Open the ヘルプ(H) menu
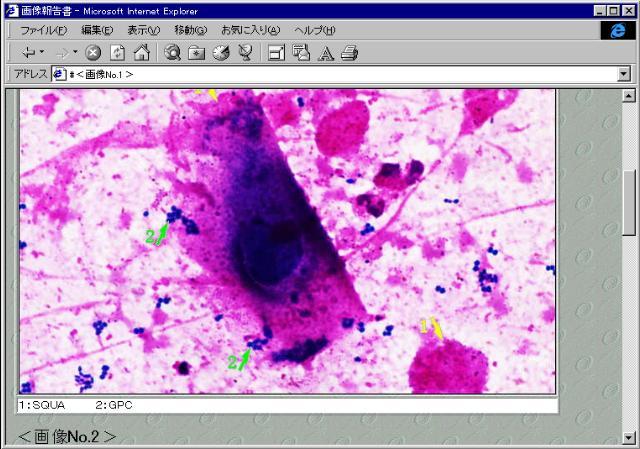The height and width of the screenshot is (449, 640). pos(315,30)
